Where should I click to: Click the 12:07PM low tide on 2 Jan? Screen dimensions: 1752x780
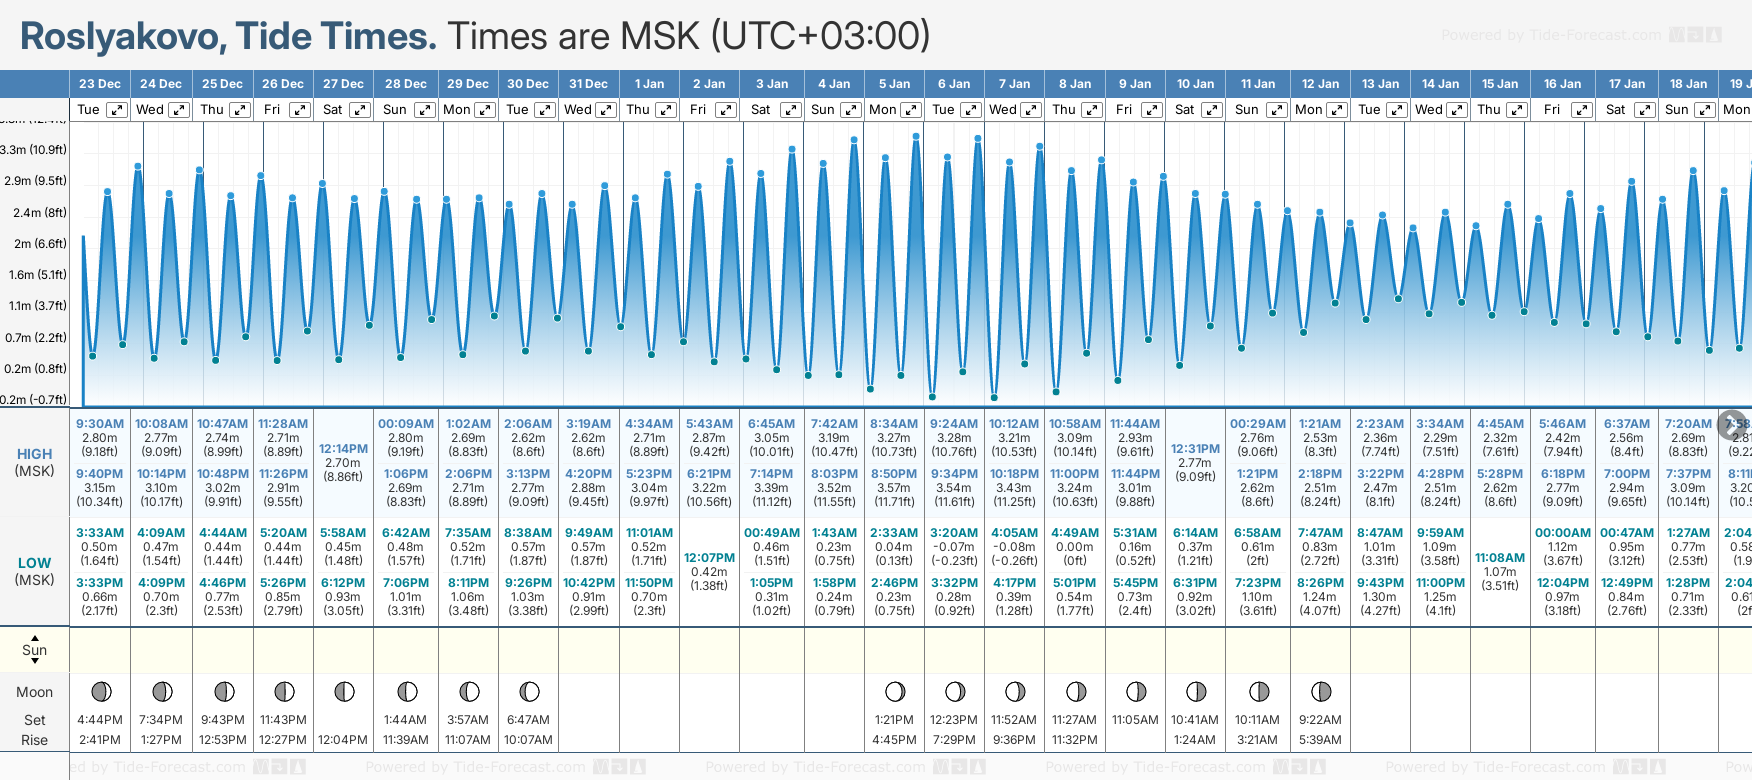pyautogui.click(x=709, y=558)
